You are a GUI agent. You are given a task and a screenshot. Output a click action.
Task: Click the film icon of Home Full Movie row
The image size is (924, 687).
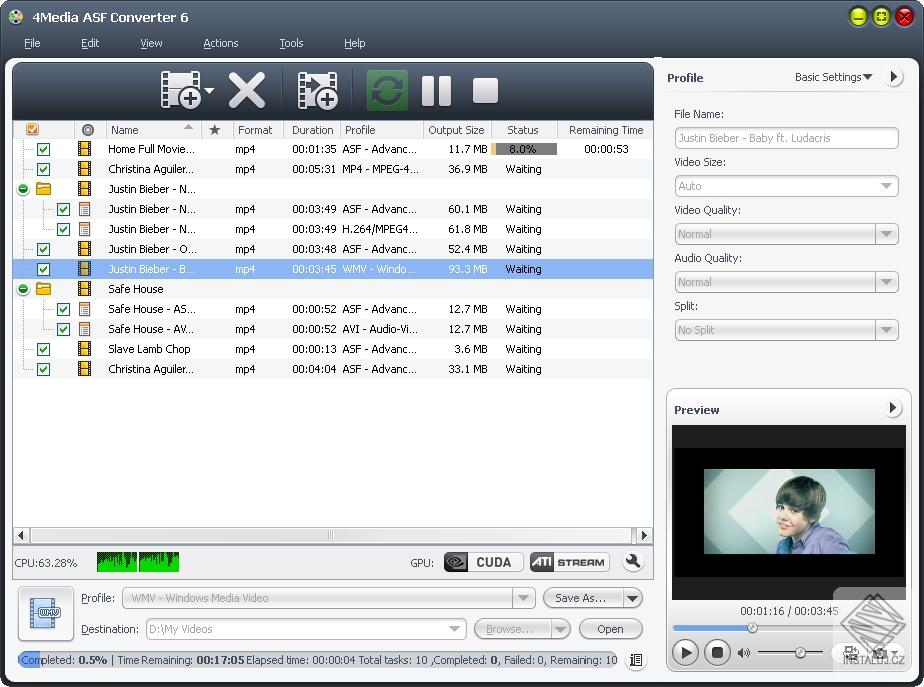pos(85,149)
